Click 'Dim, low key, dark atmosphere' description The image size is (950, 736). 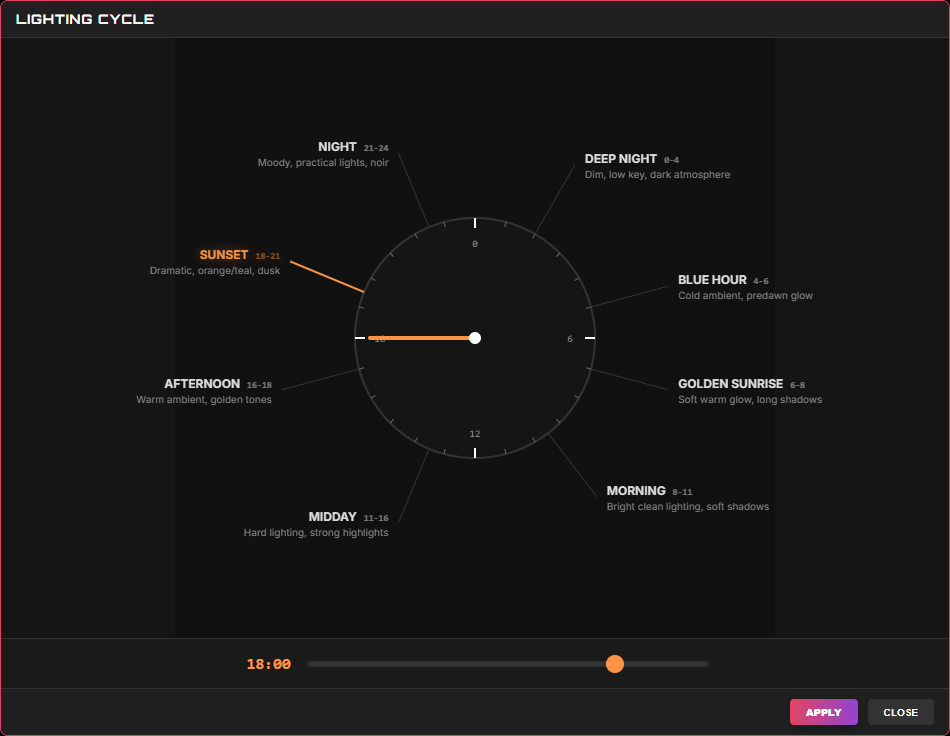point(657,174)
